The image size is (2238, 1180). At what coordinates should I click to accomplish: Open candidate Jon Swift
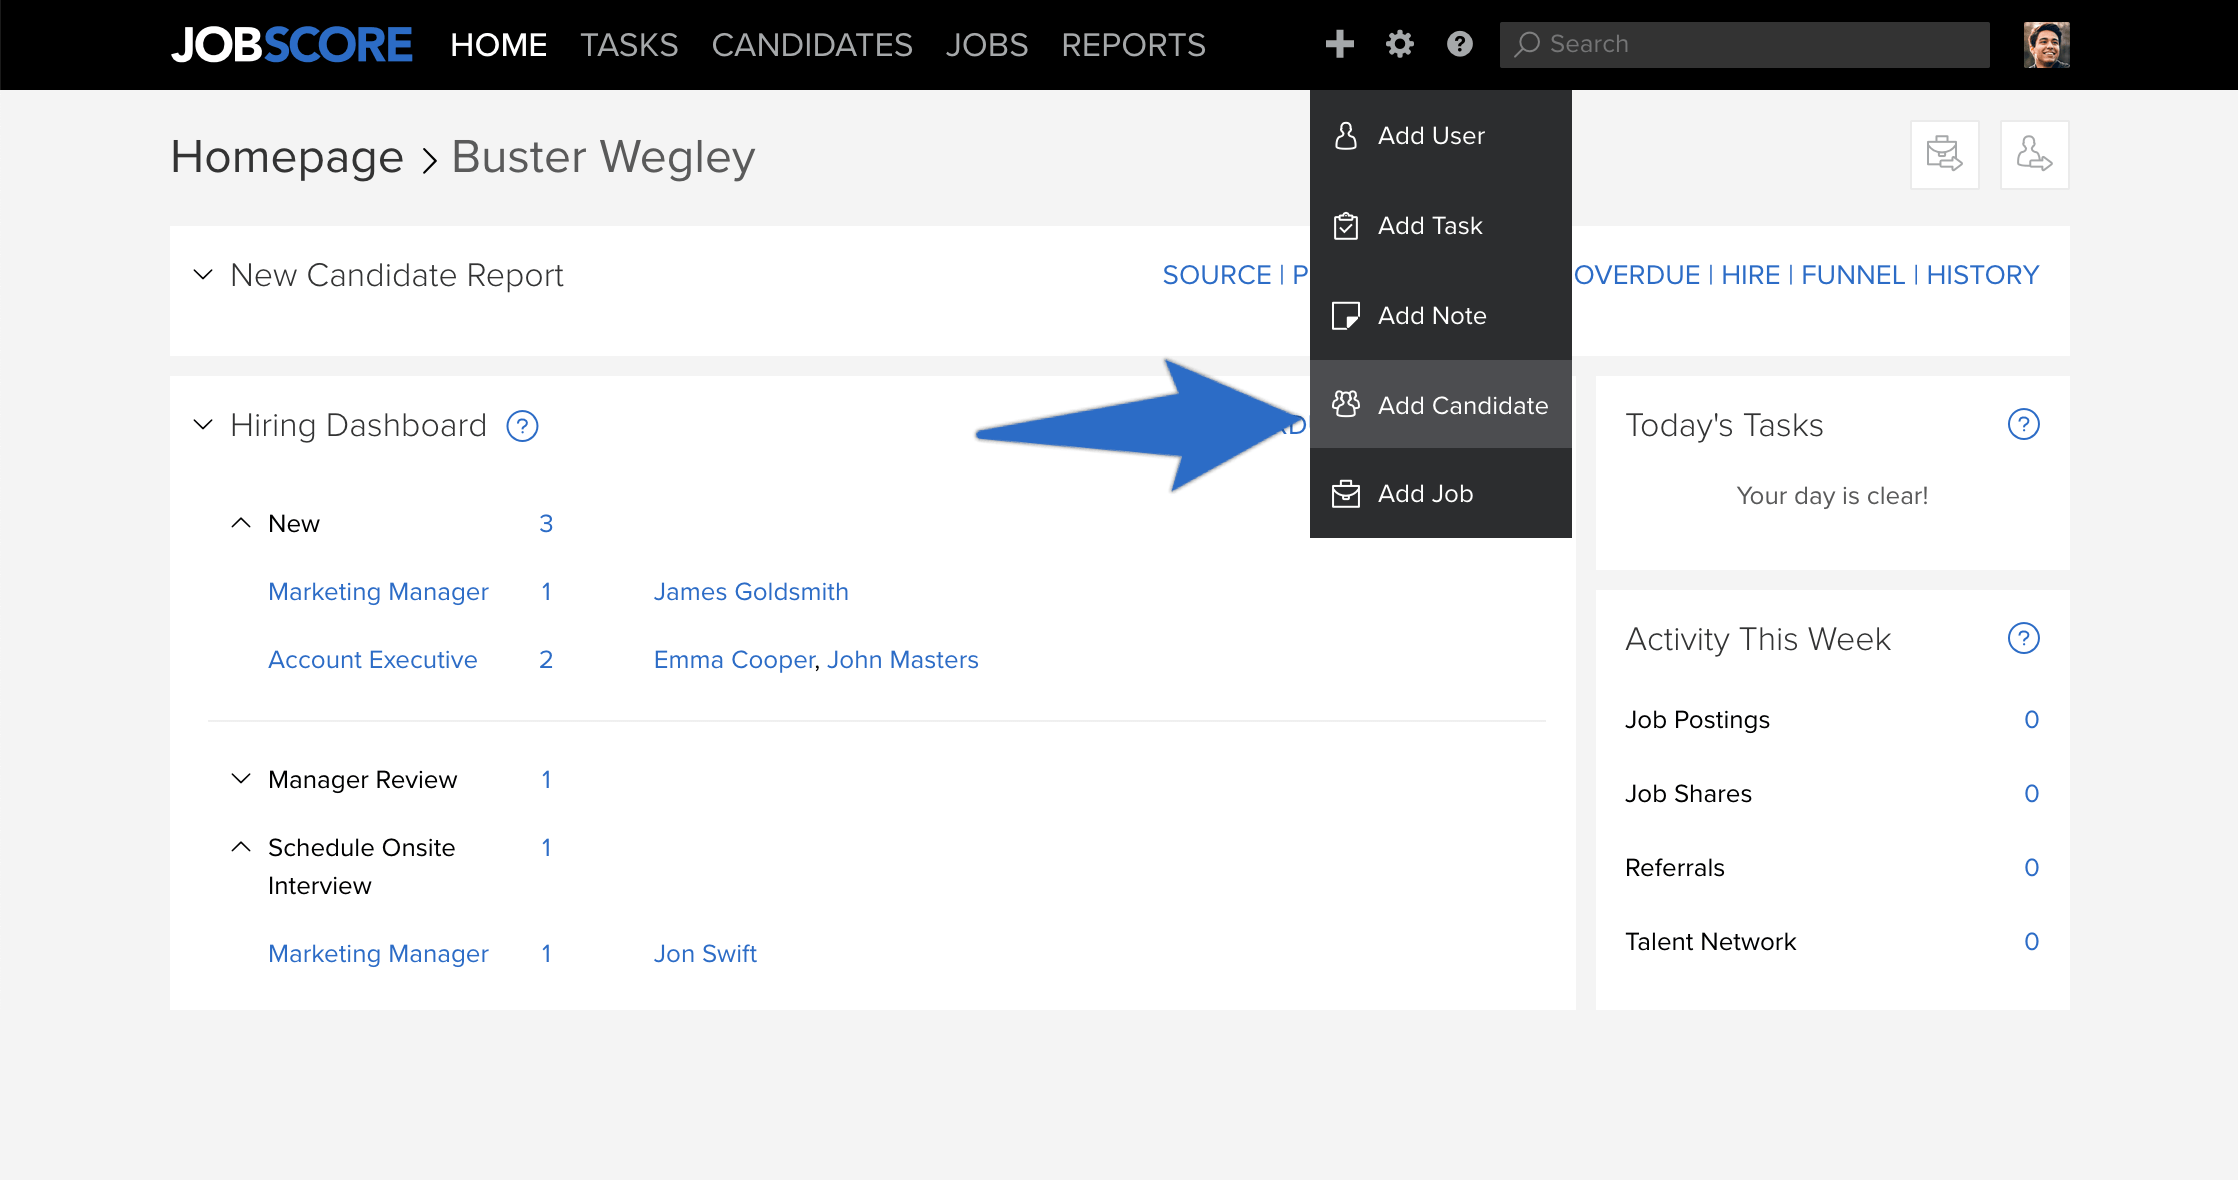[705, 954]
